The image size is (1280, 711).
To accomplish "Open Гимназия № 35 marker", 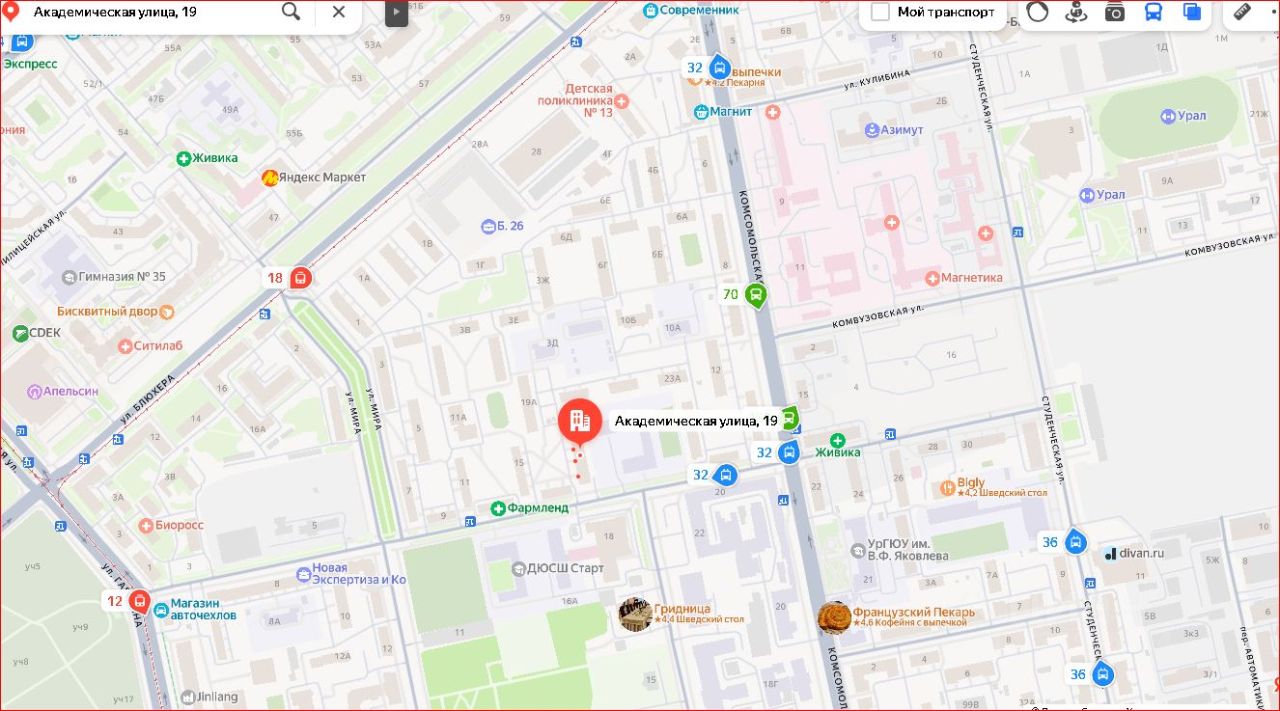I will [x=69, y=277].
